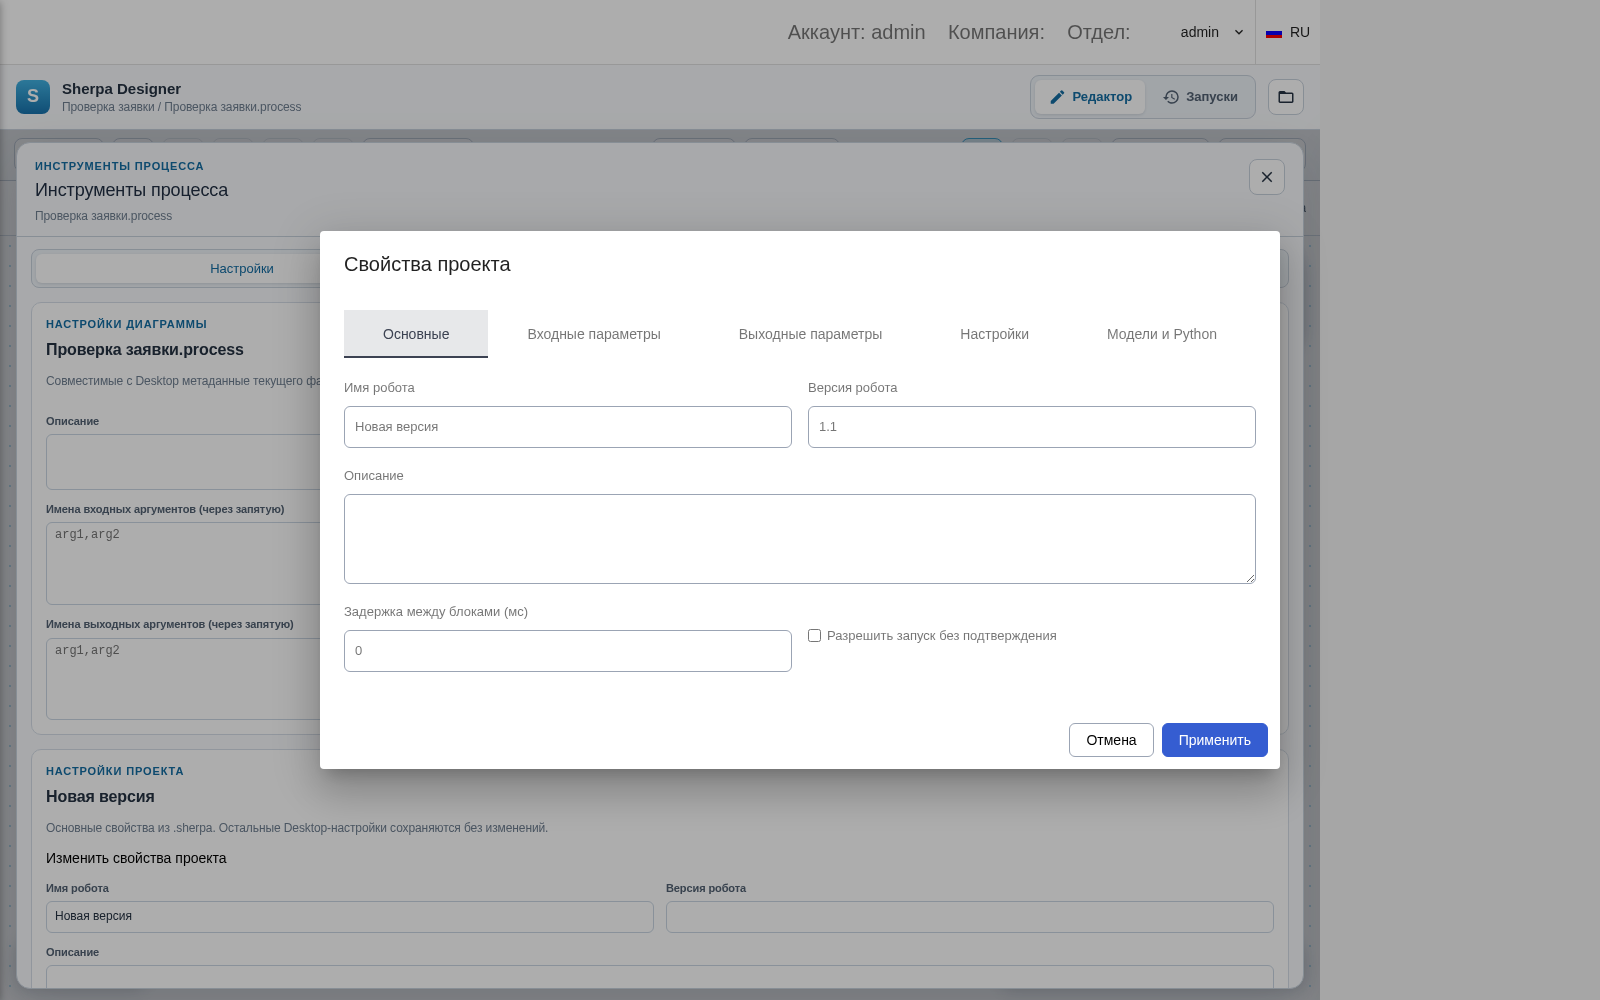Open the Модели и Python tab
Screen dimensions: 1600x1000
[x=1162, y=334]
